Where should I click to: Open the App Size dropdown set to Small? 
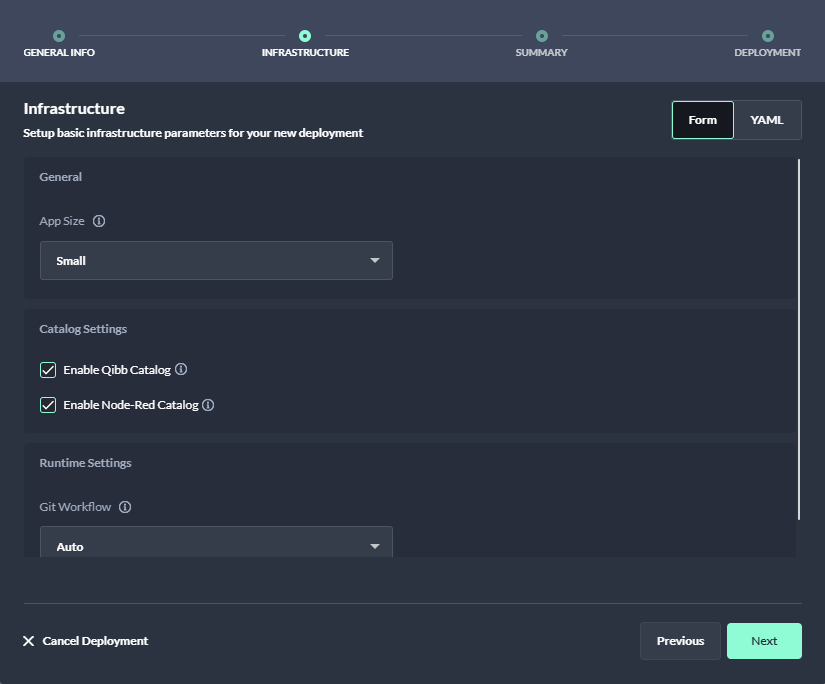coord(216,260)
